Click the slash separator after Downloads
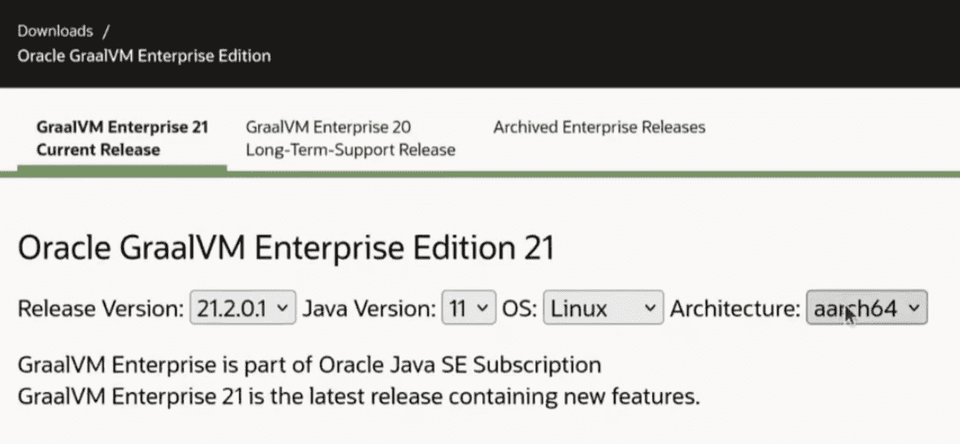Image resolution: width=960 pixels, height=444 pixels. click(x=106, y=31)
